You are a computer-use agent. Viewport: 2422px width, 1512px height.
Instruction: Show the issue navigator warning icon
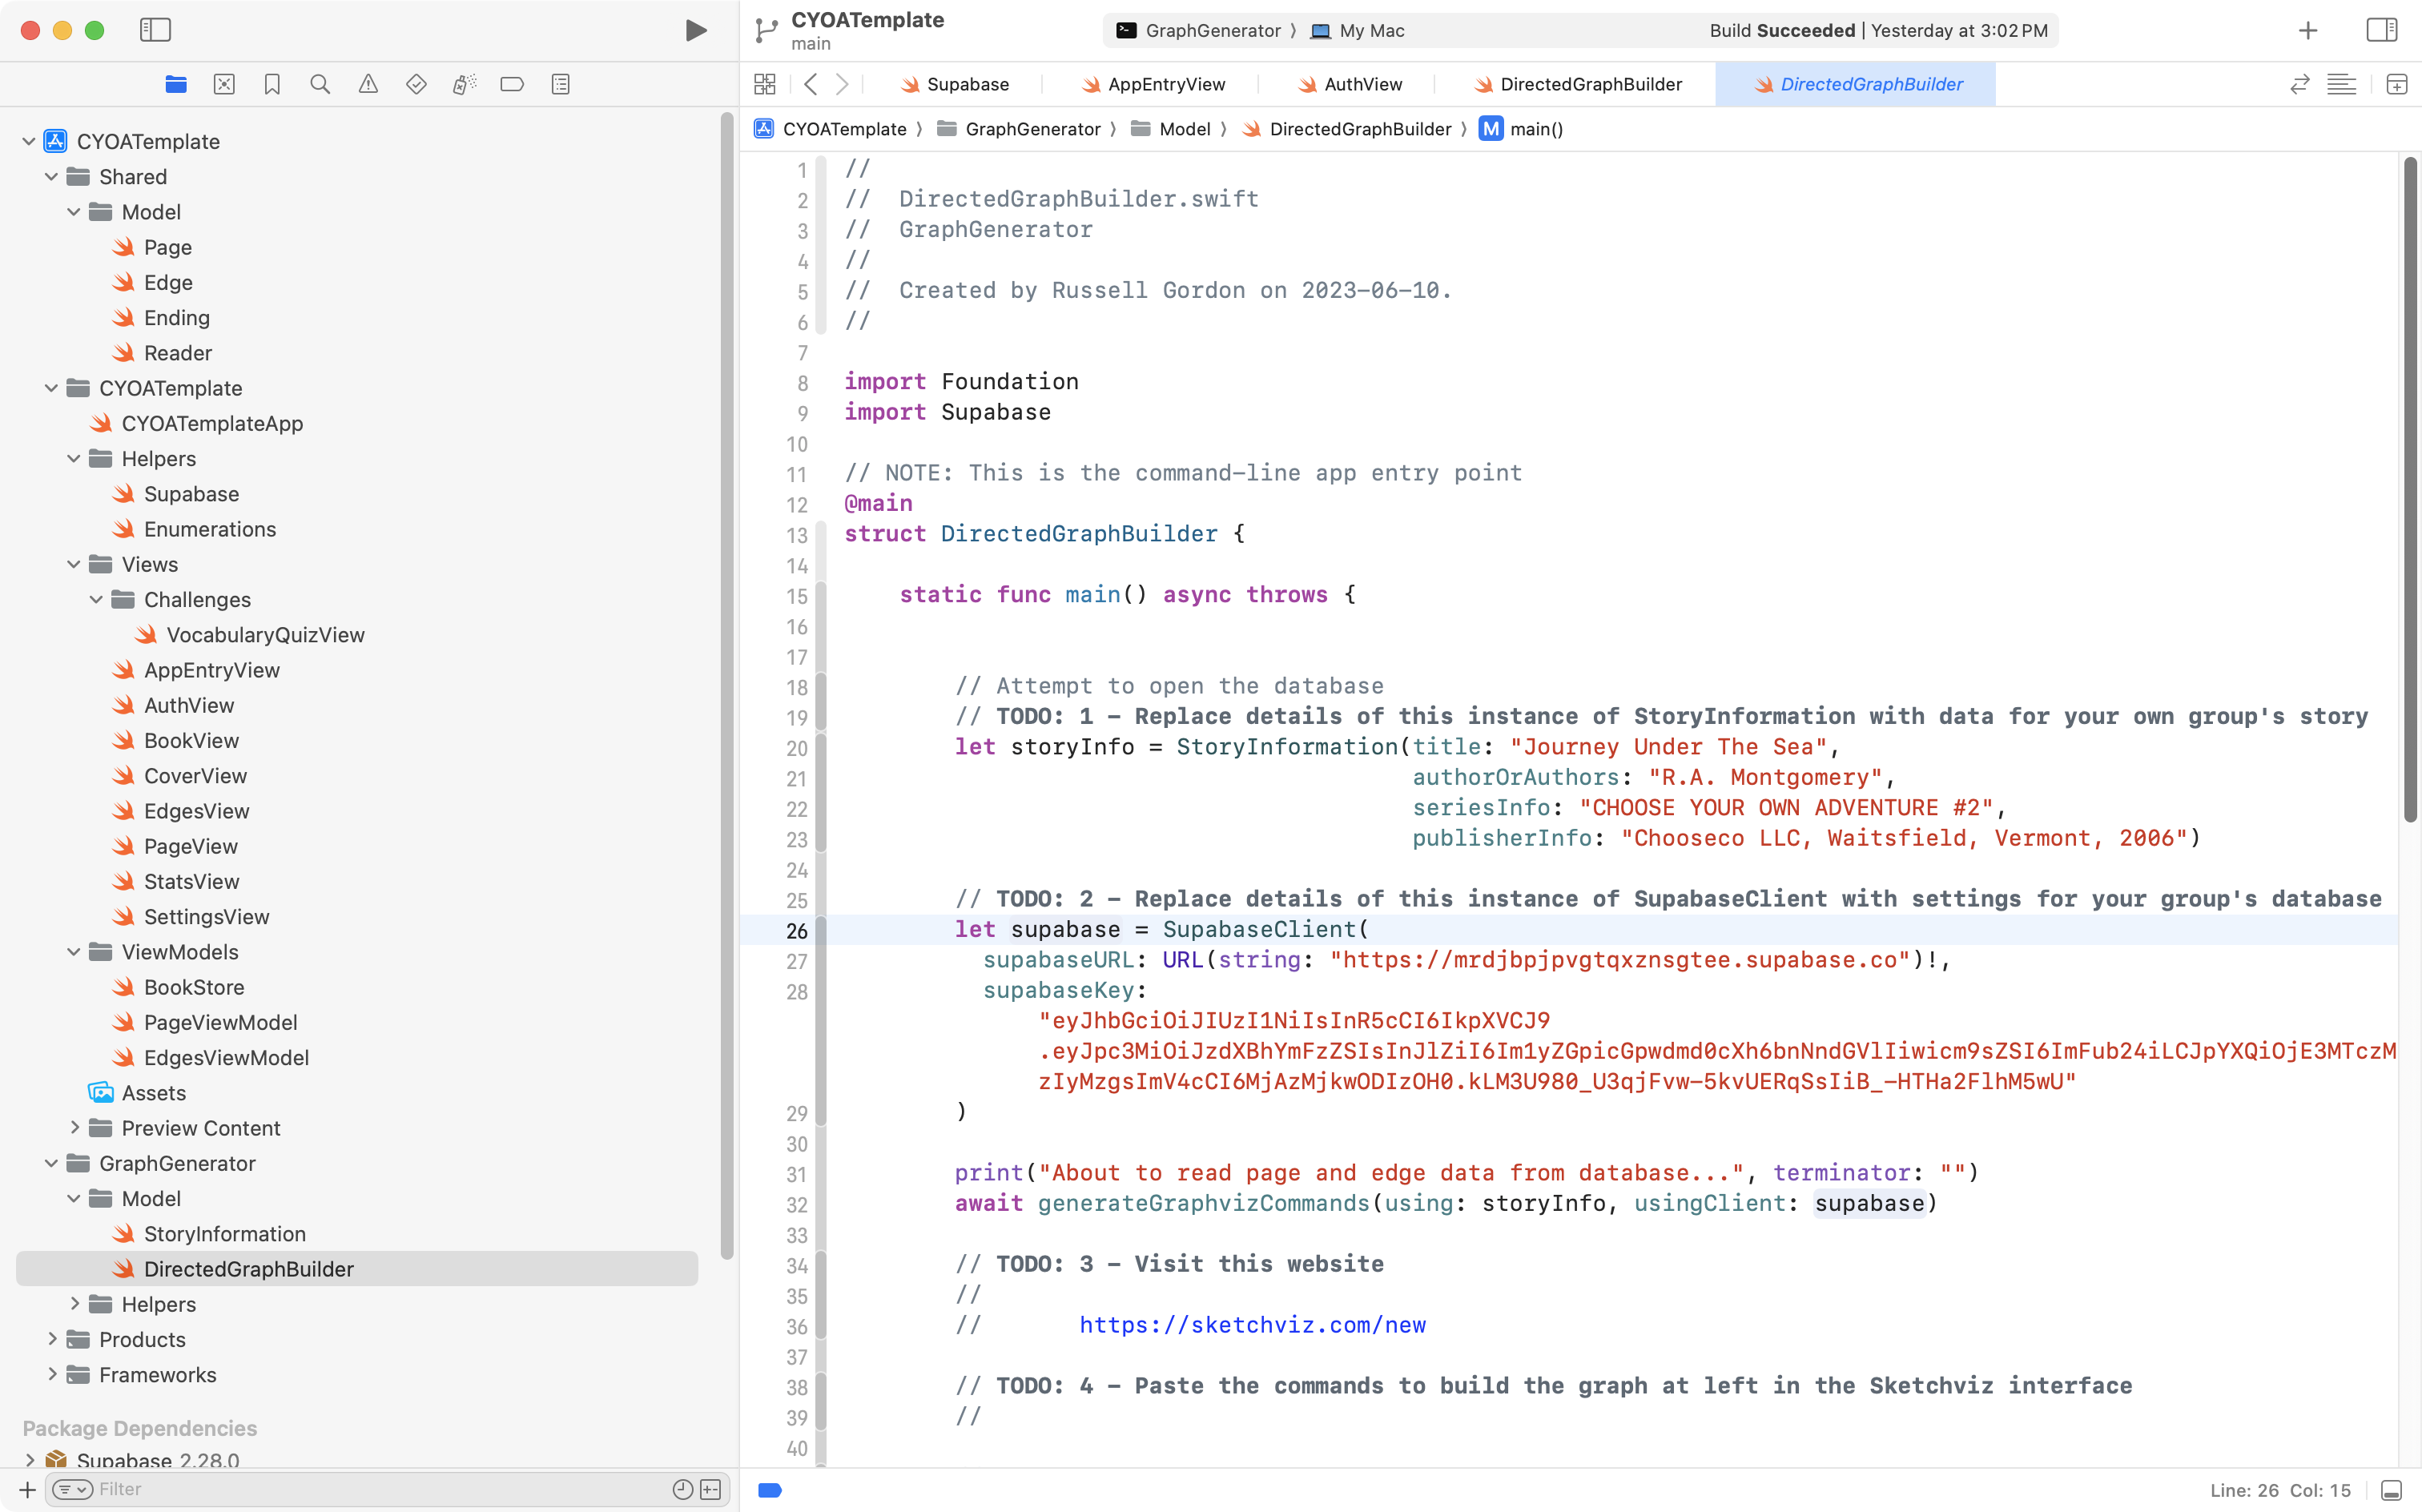[368, 84]
